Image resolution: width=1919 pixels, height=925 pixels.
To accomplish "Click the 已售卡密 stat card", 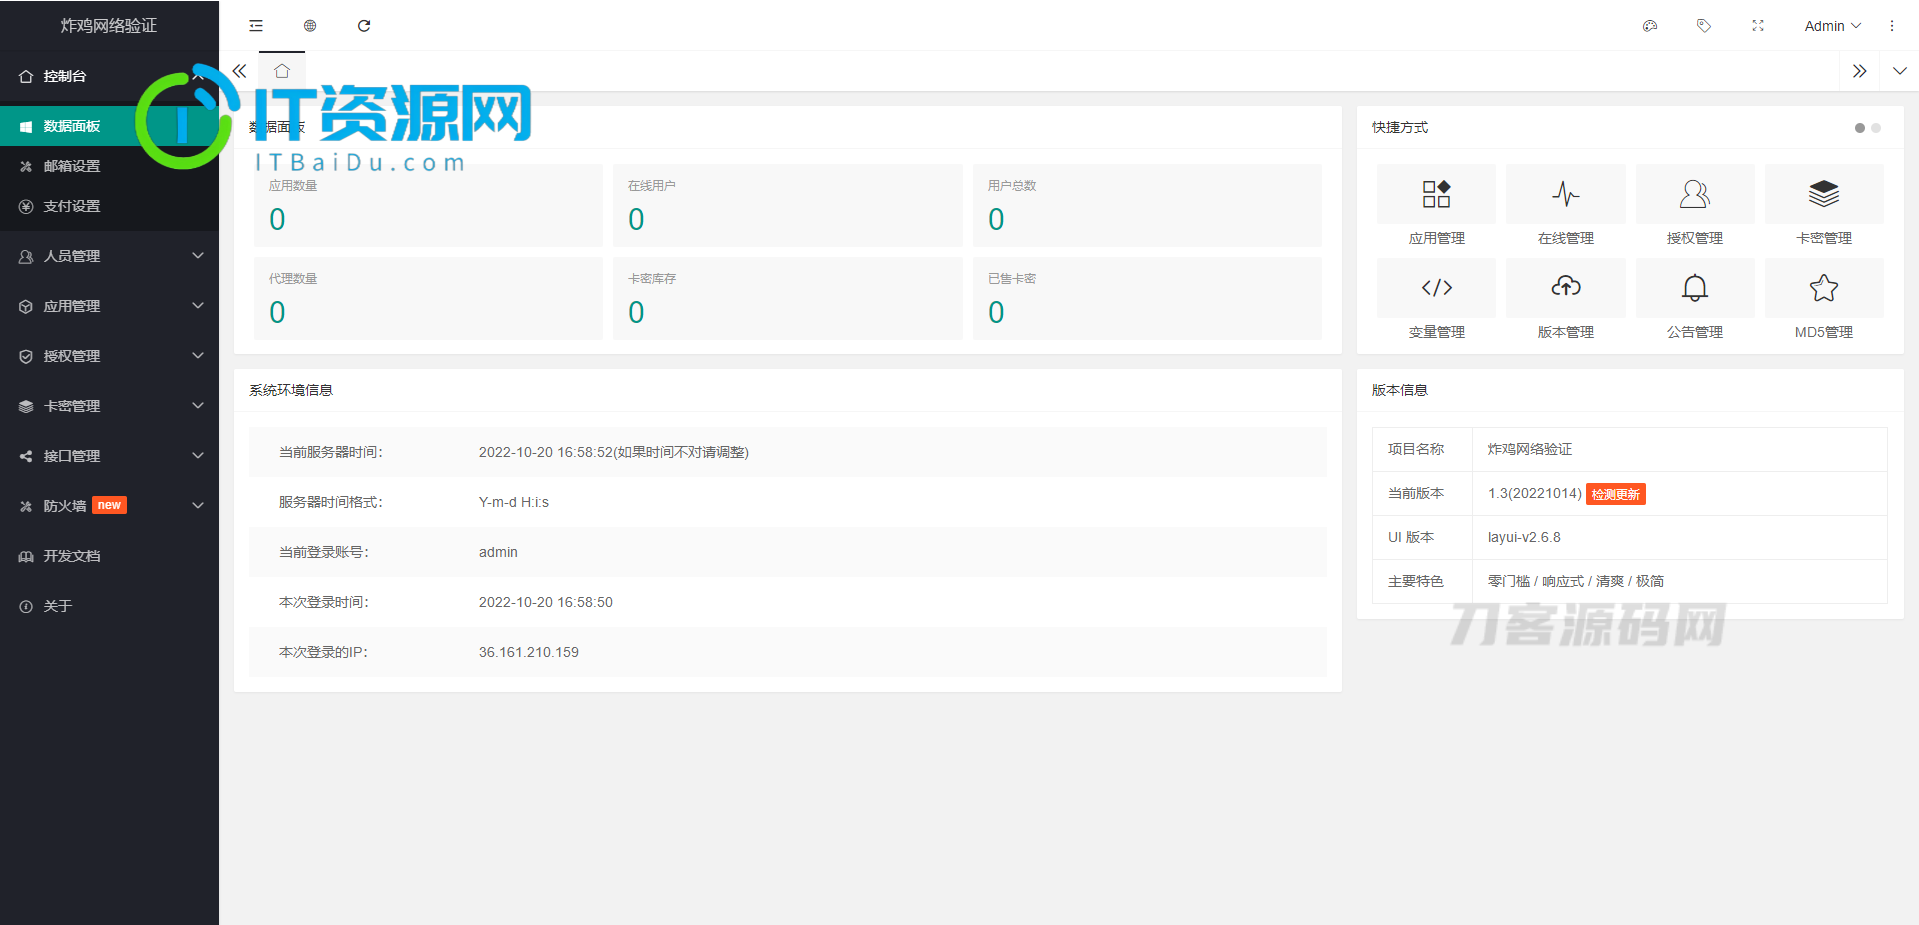I will coord(1147,298).
